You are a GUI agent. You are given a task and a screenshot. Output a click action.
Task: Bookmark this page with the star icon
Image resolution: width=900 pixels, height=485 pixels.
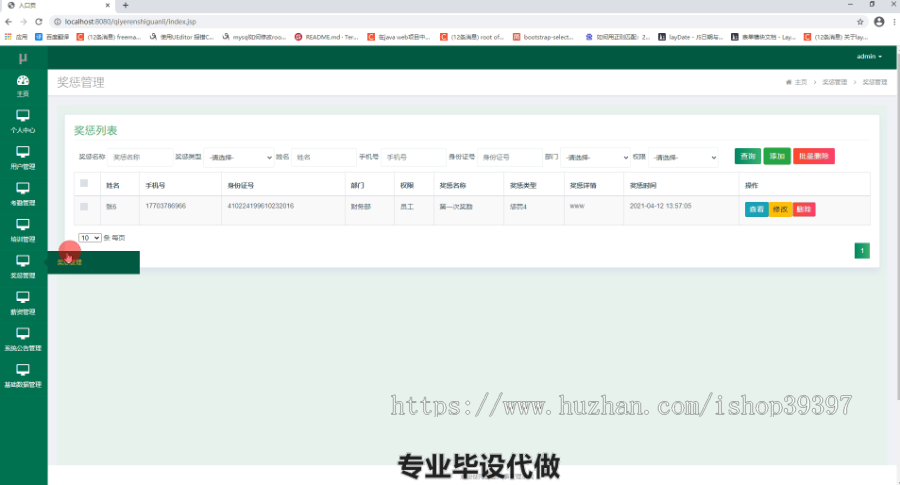coord(860,22)
